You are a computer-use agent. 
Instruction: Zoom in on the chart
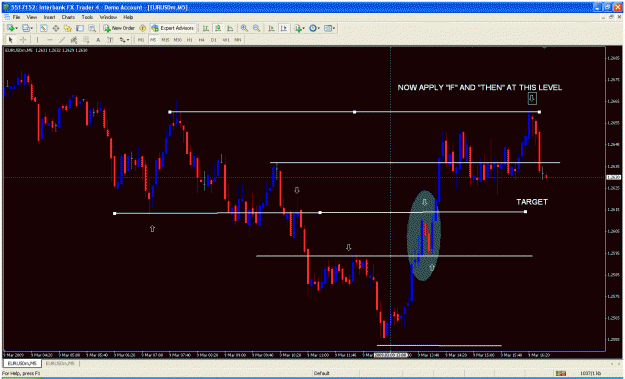click(244, 28)
